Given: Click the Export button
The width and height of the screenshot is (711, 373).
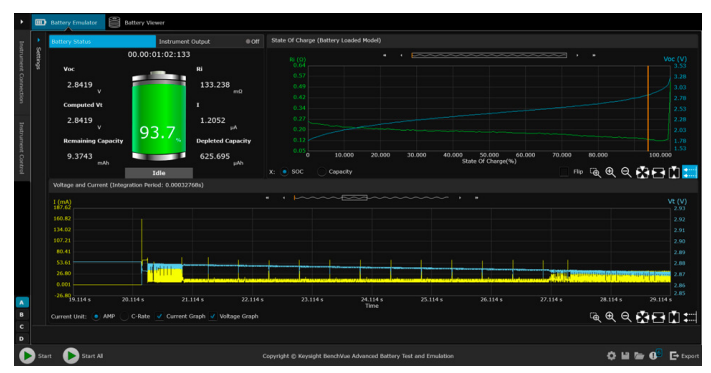Looking at the screenshot, I should point(685,356).
